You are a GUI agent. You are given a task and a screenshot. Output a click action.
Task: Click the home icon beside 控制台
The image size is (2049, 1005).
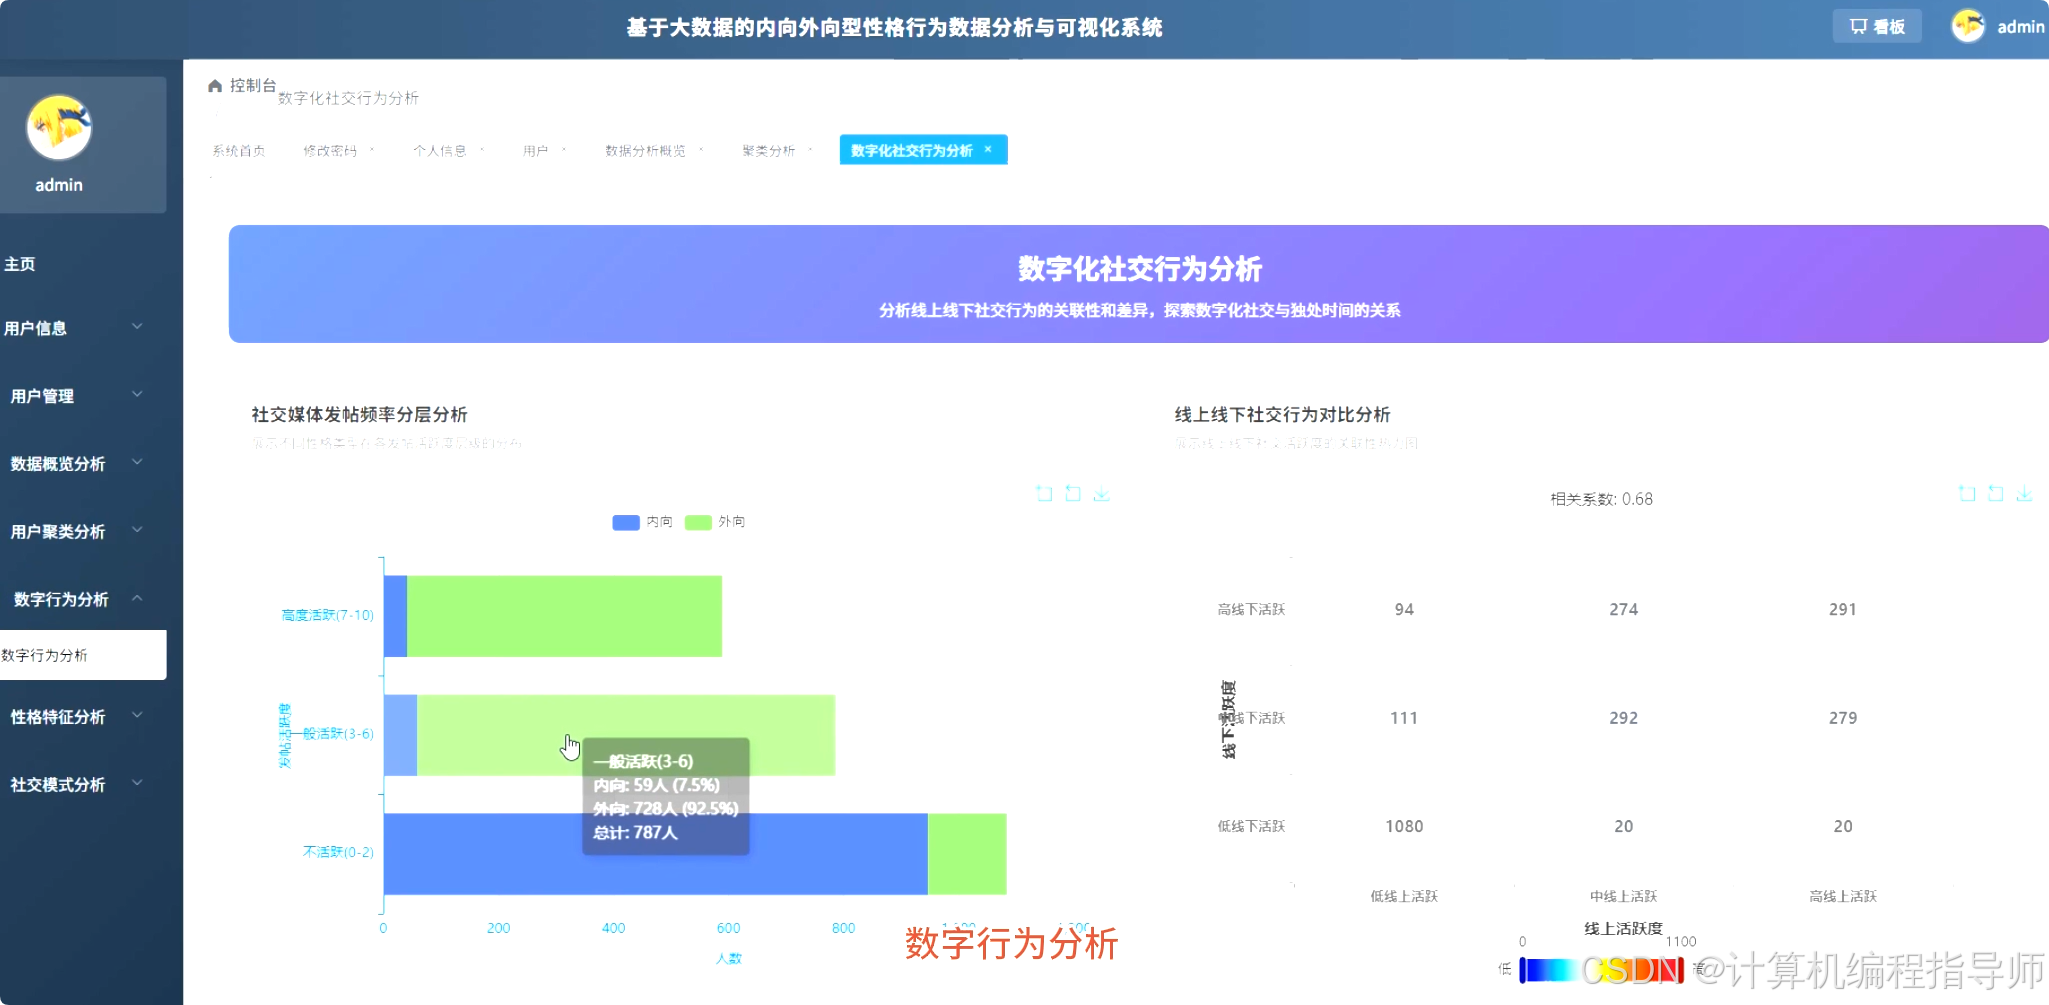214,86
